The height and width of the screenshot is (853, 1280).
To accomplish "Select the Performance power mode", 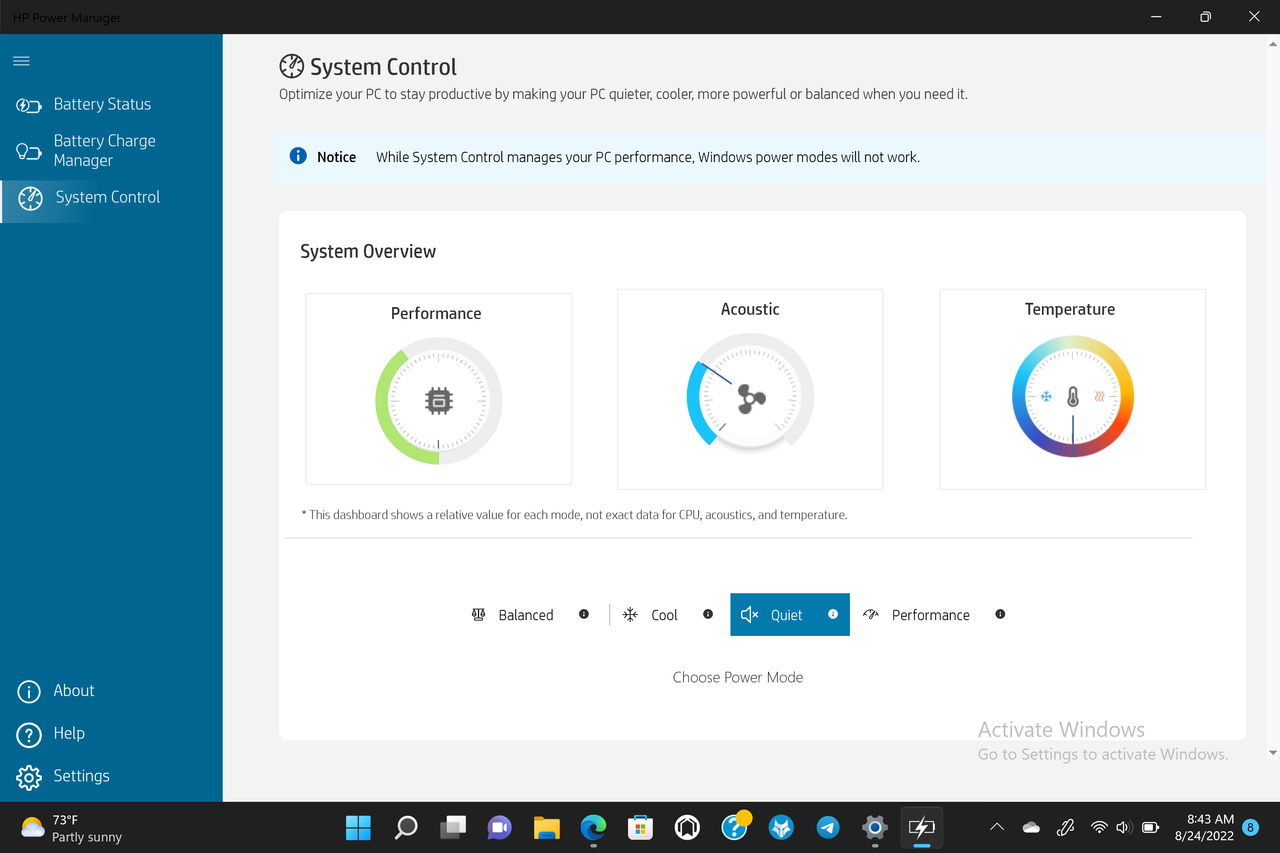I will tap(917, 615).
